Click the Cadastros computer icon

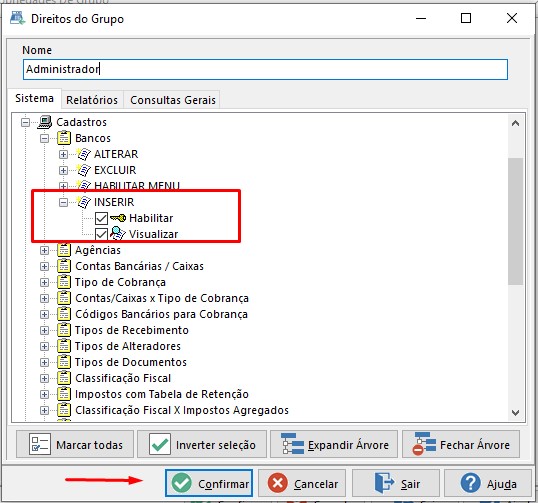point(45,122)
